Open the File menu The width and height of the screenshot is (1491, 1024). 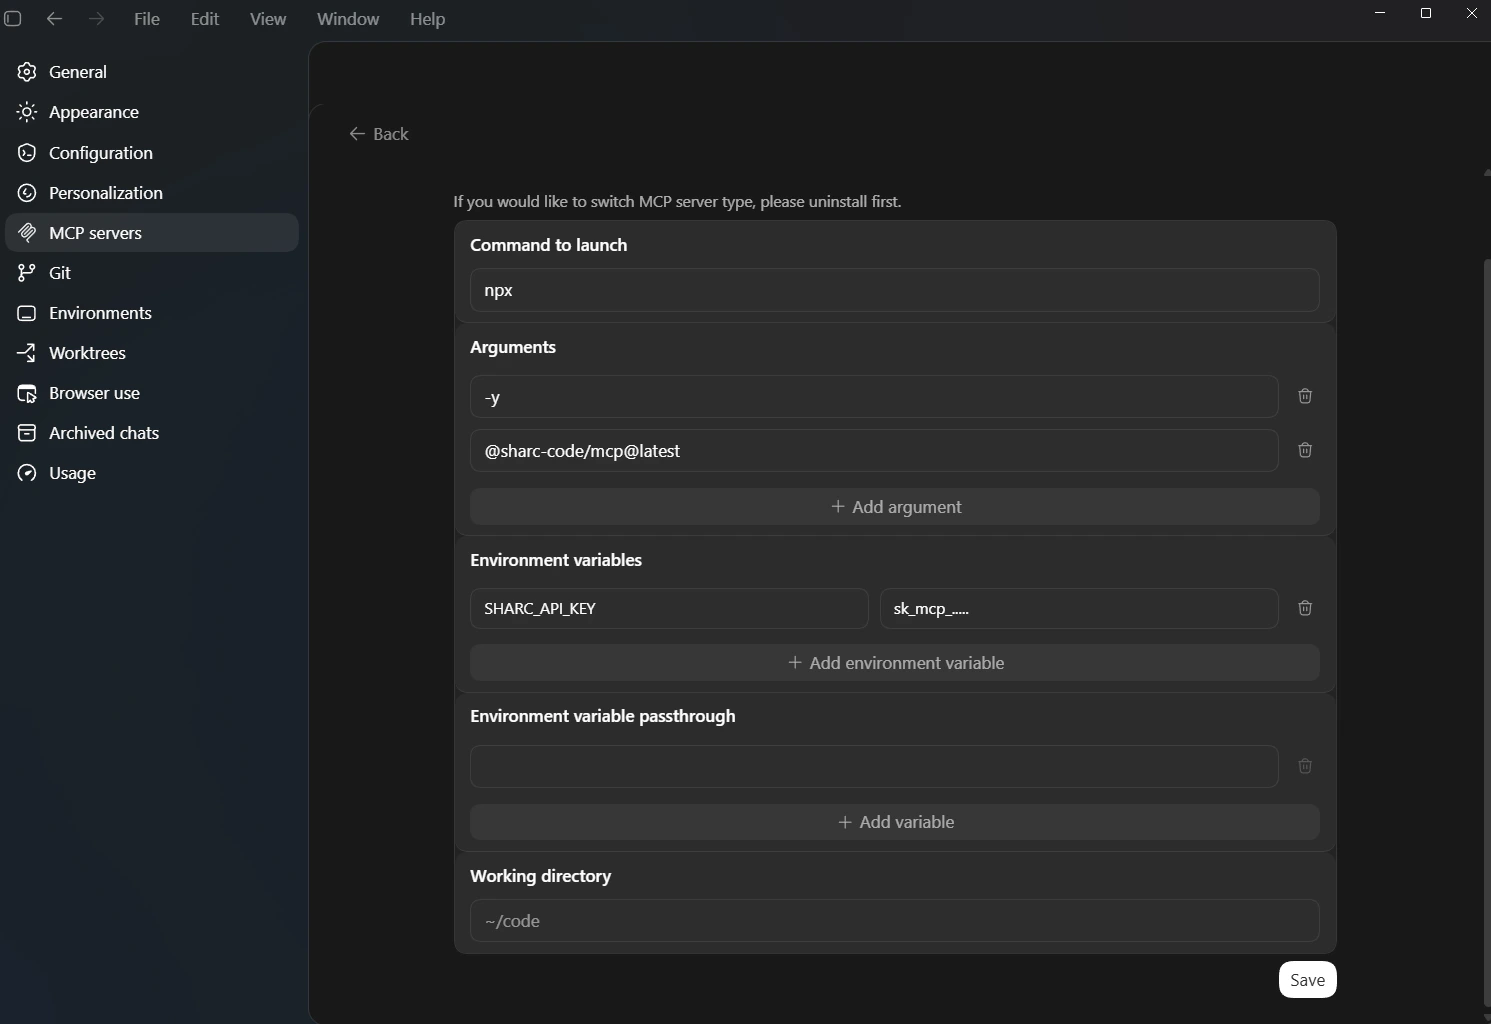coord(147,19)
